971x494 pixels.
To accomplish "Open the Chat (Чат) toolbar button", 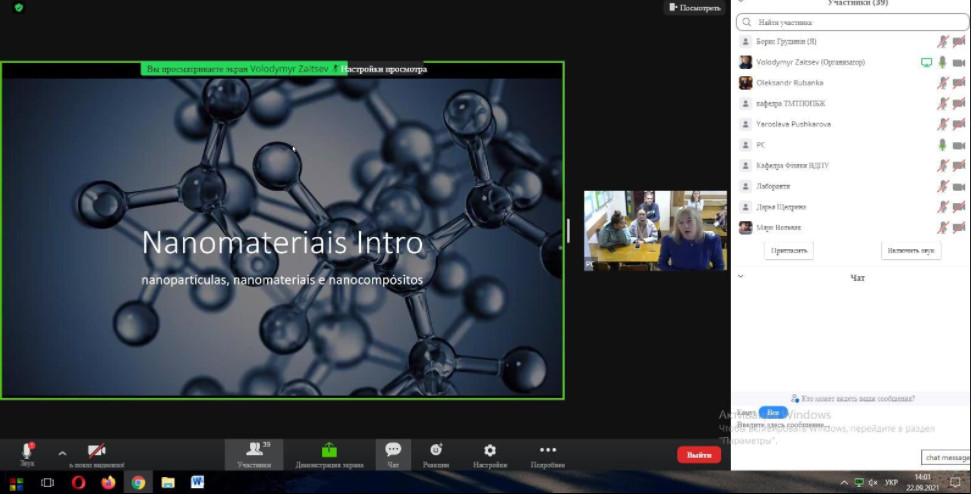I will [393, 454].
